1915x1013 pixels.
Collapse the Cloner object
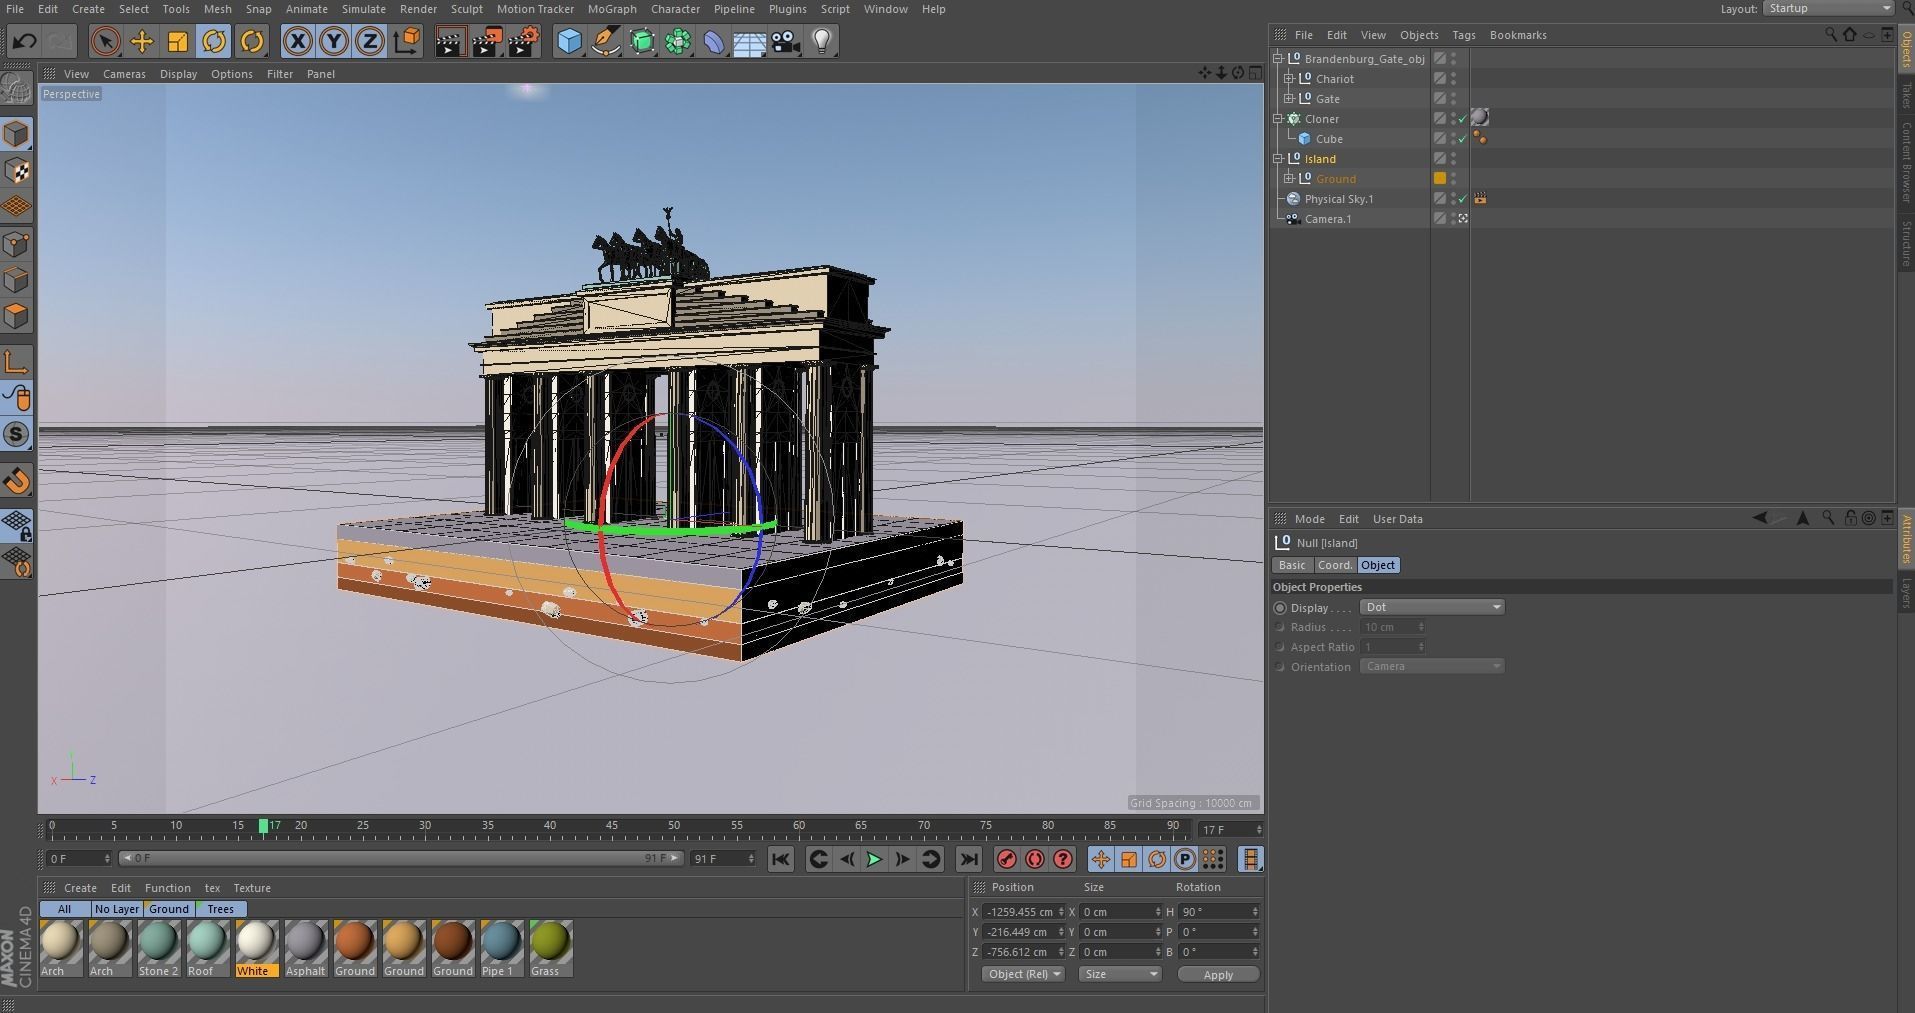[x=1278, y=119]
